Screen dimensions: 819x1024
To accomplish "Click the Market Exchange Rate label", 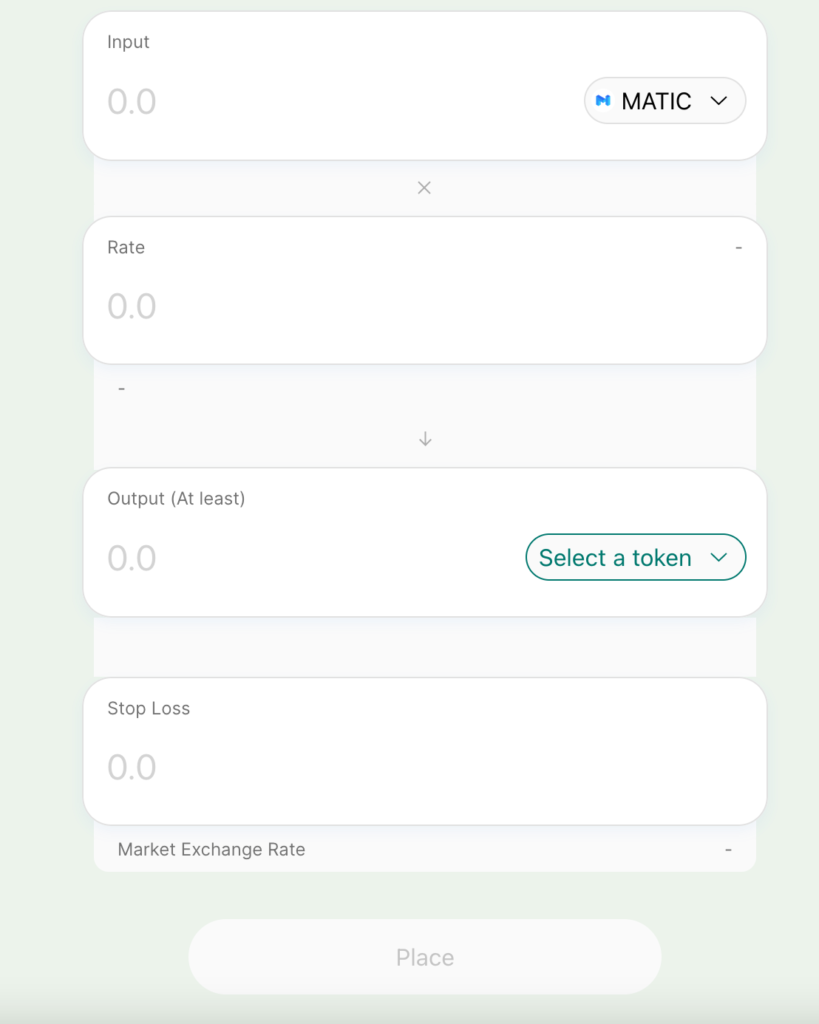I will pyautogui.click(x=212, y=850).
